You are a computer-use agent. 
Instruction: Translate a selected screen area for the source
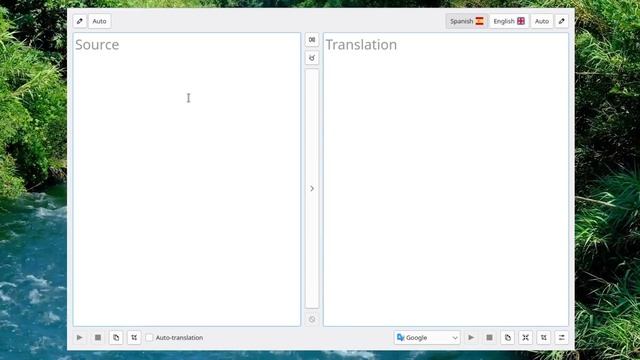coord(134,338)
